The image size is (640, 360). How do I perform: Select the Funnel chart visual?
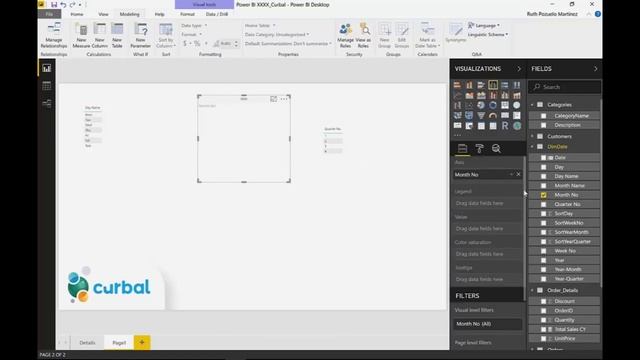481,116
